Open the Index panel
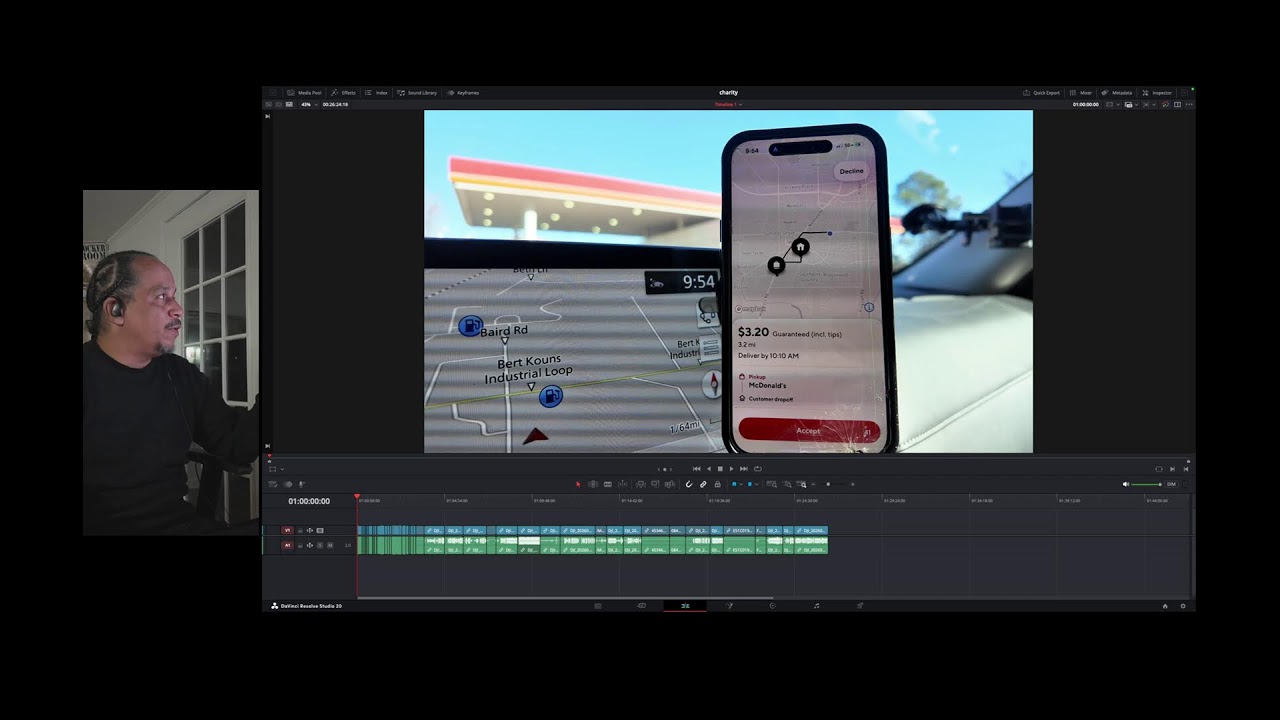This screenshot has height=720, width=1280. [376, 92]
